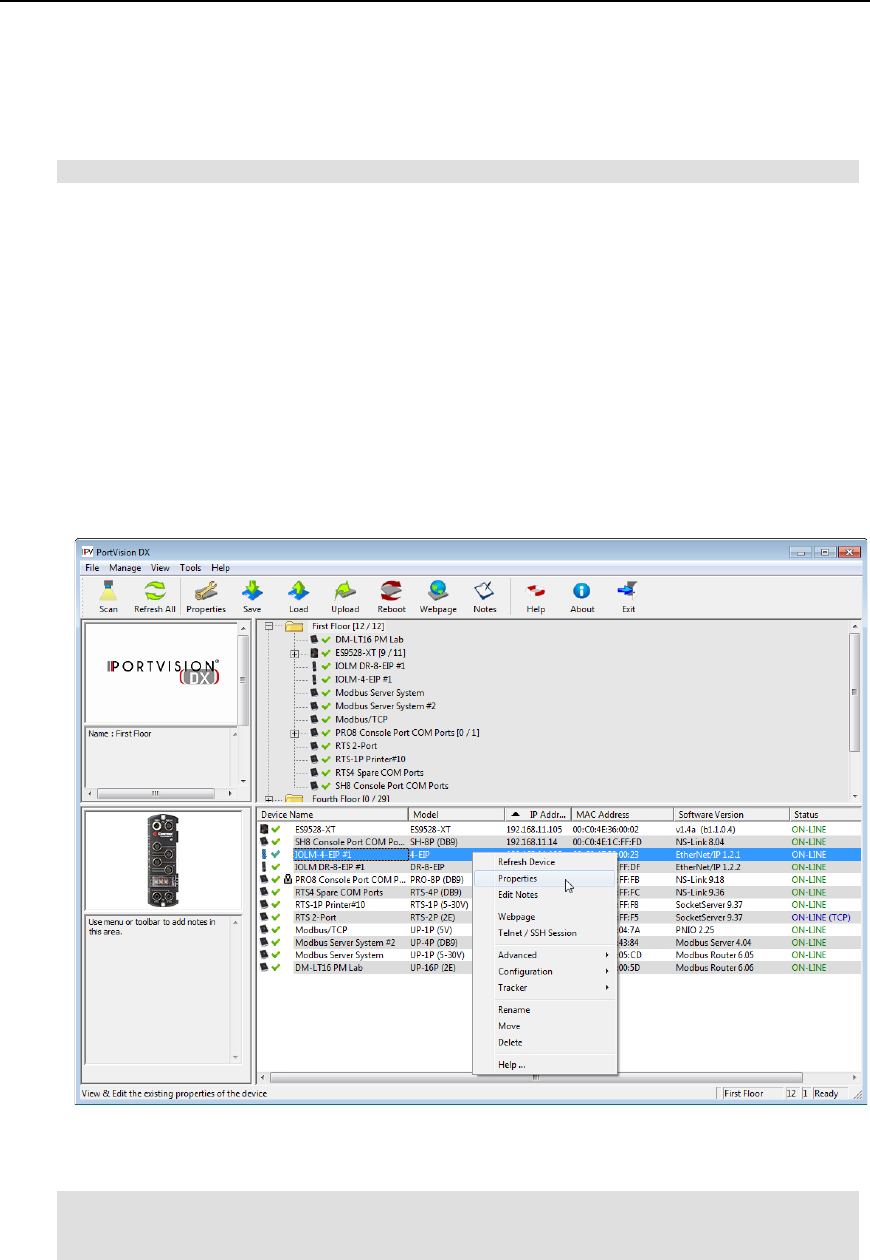Image resolution: width=870 pixels, height=1260 pixels.
Task: Click the Notes toolbar icon
Action: pyautogui.click(x=485, y=597)
